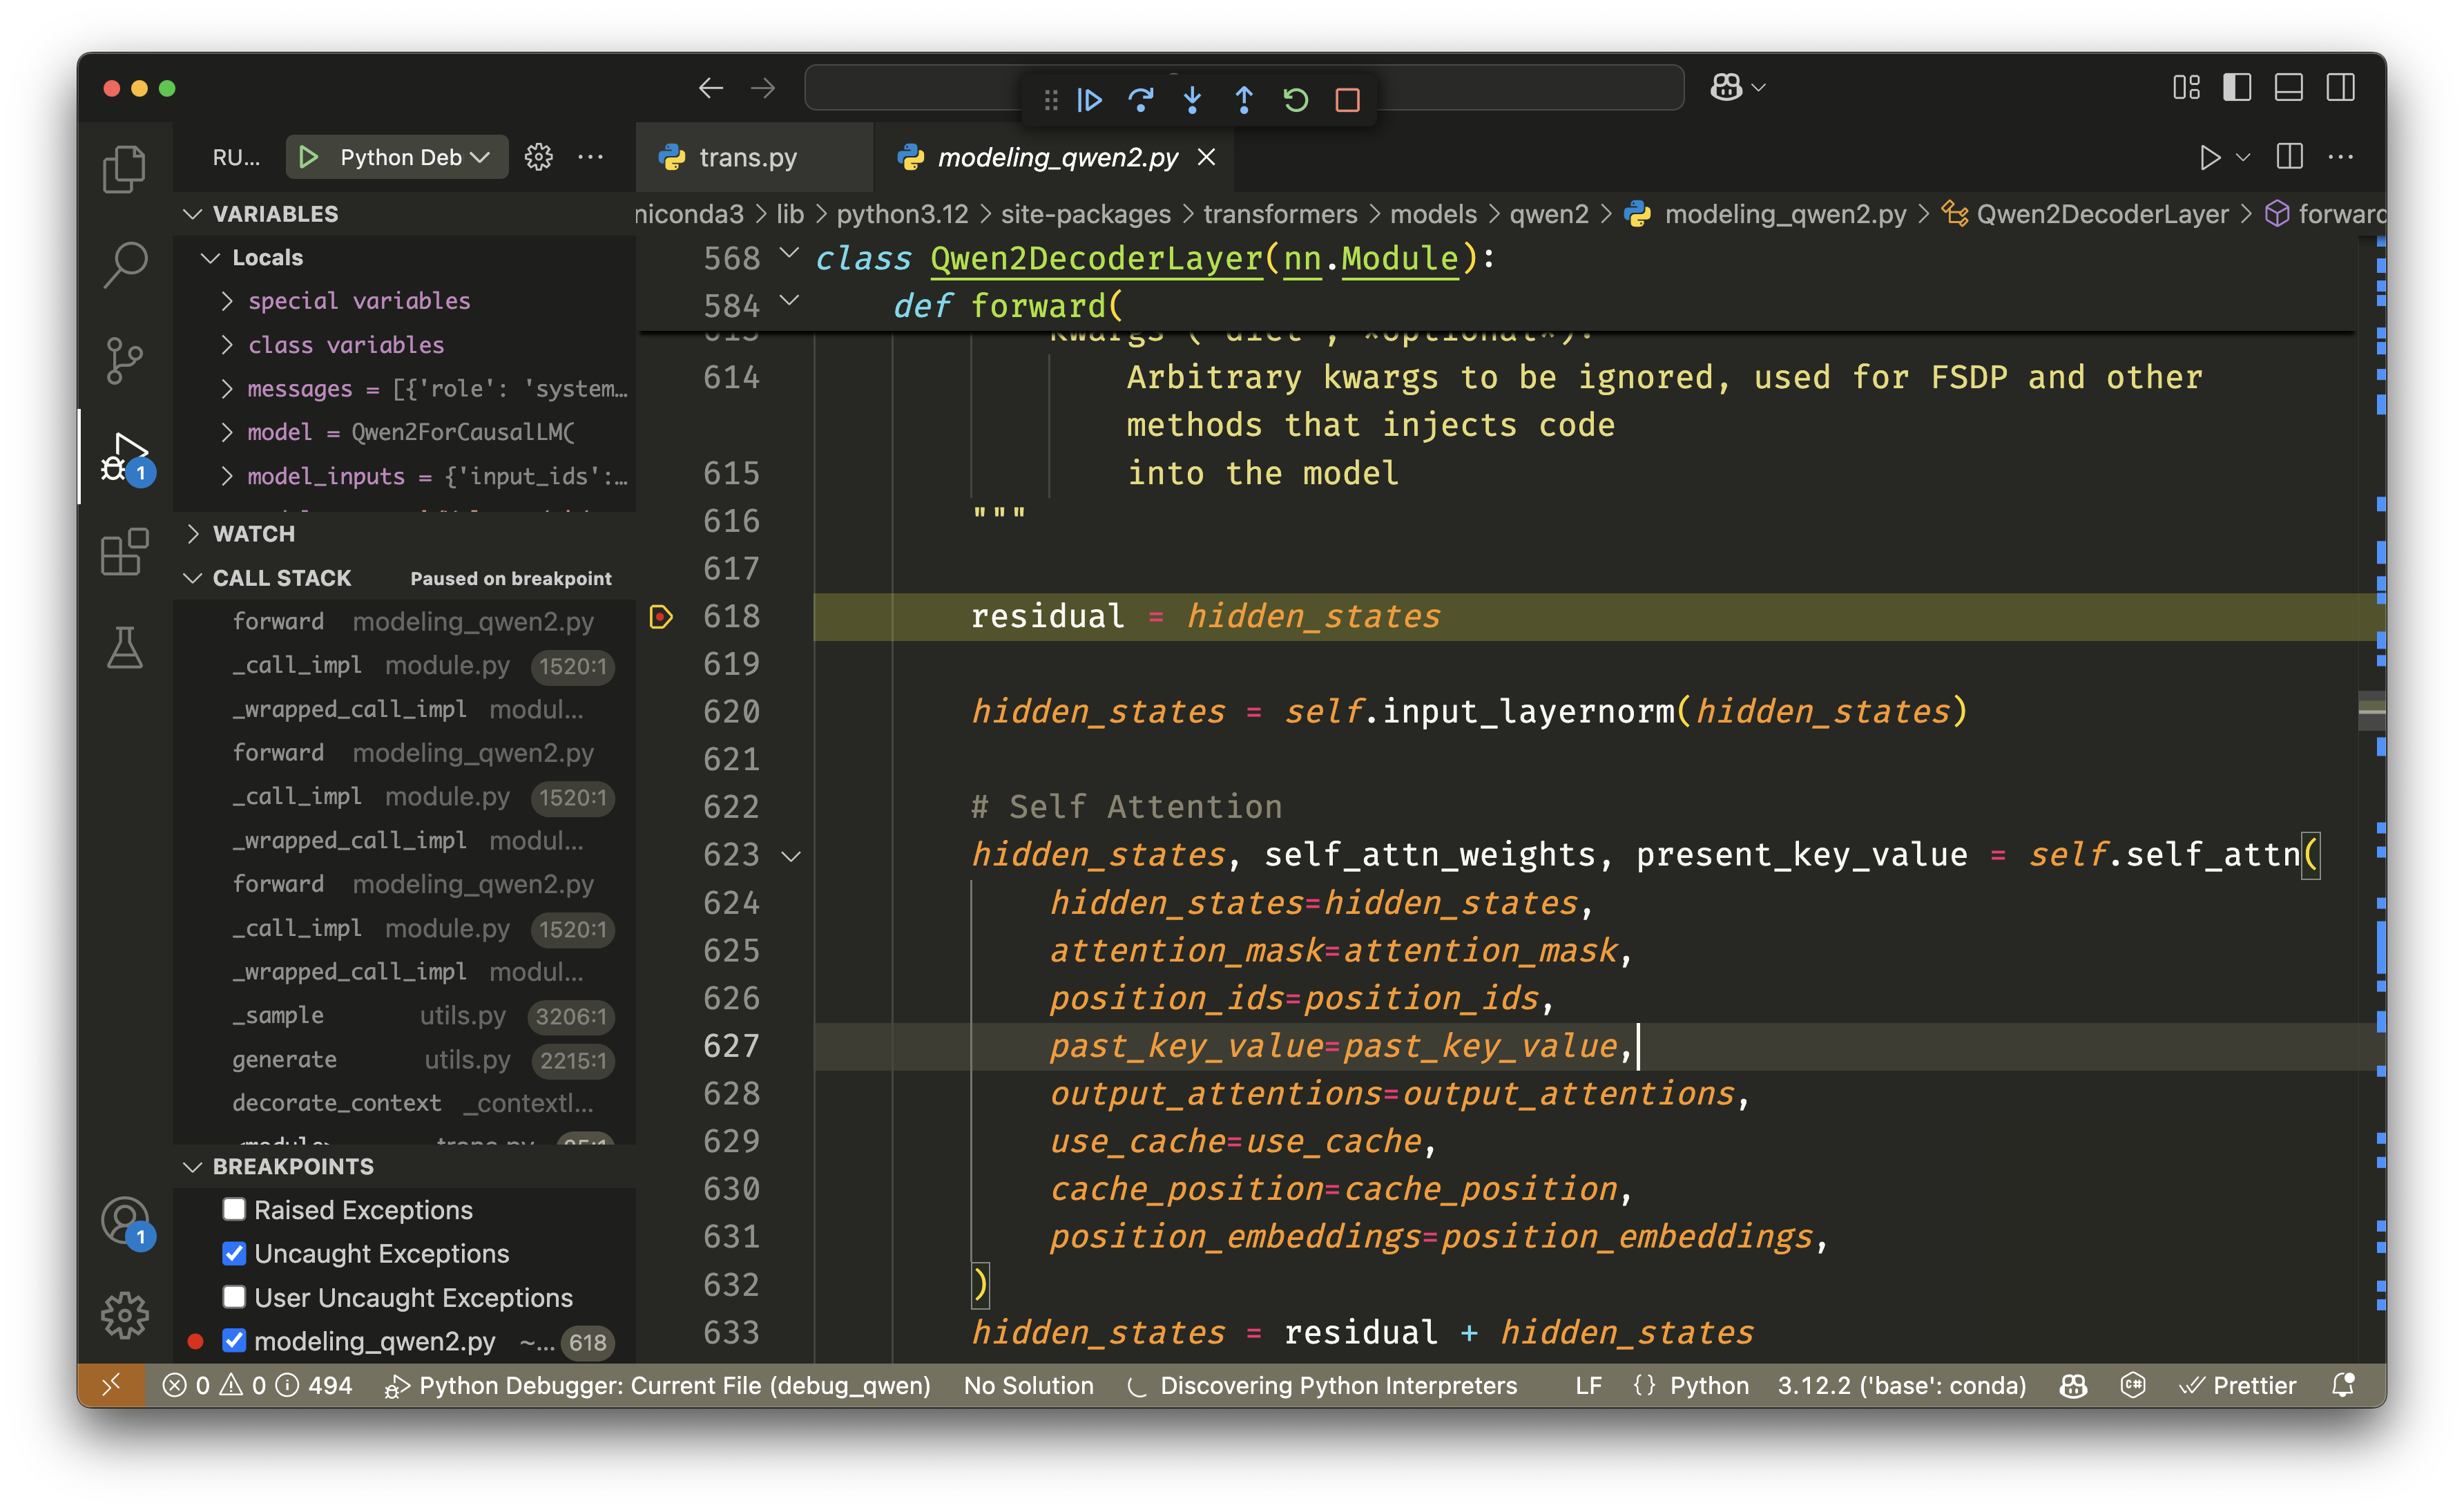Select the modeling_qwen2.py tab
Viewport: 2464px width, 1510px height.
click(1056, 157)
